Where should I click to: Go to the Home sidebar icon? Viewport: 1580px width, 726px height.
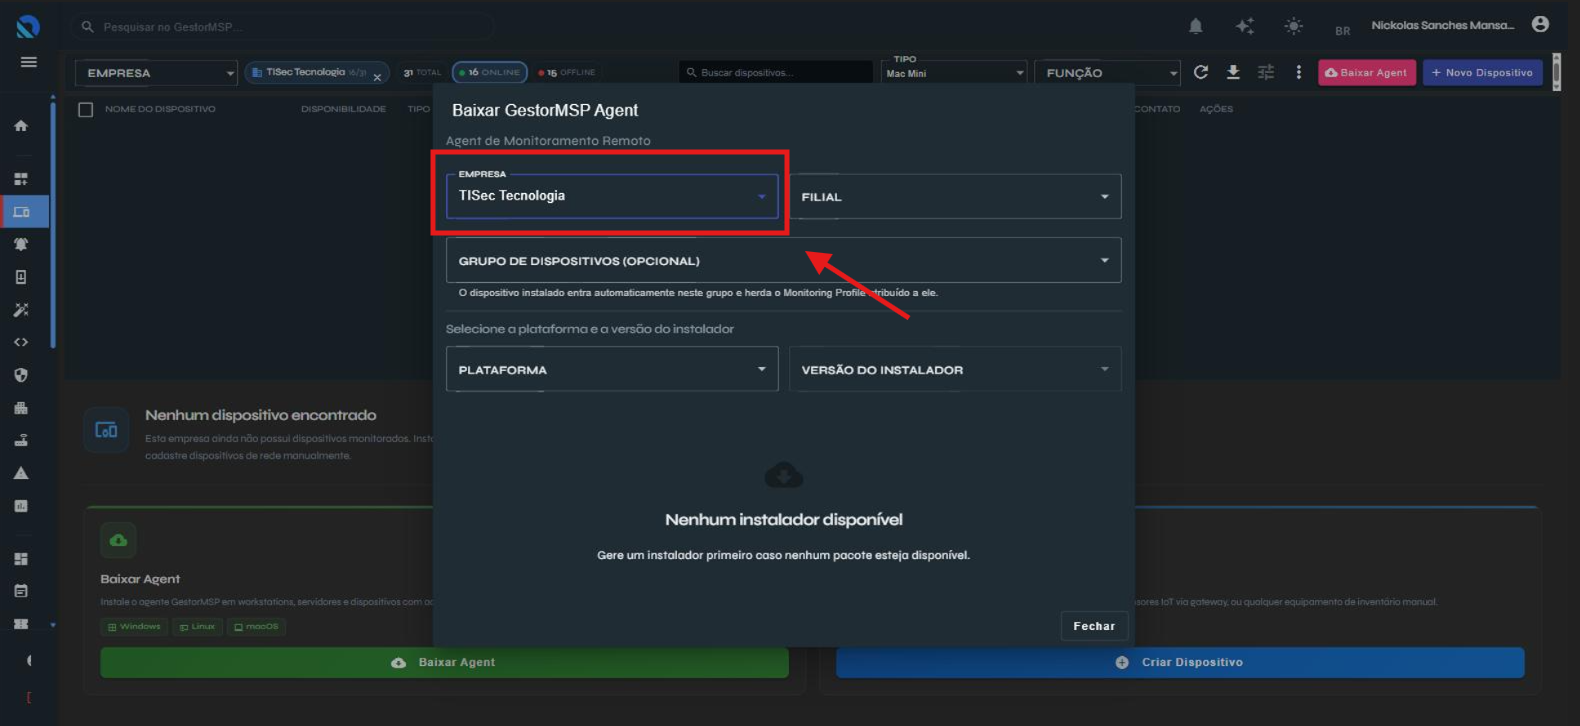(21, 126)
